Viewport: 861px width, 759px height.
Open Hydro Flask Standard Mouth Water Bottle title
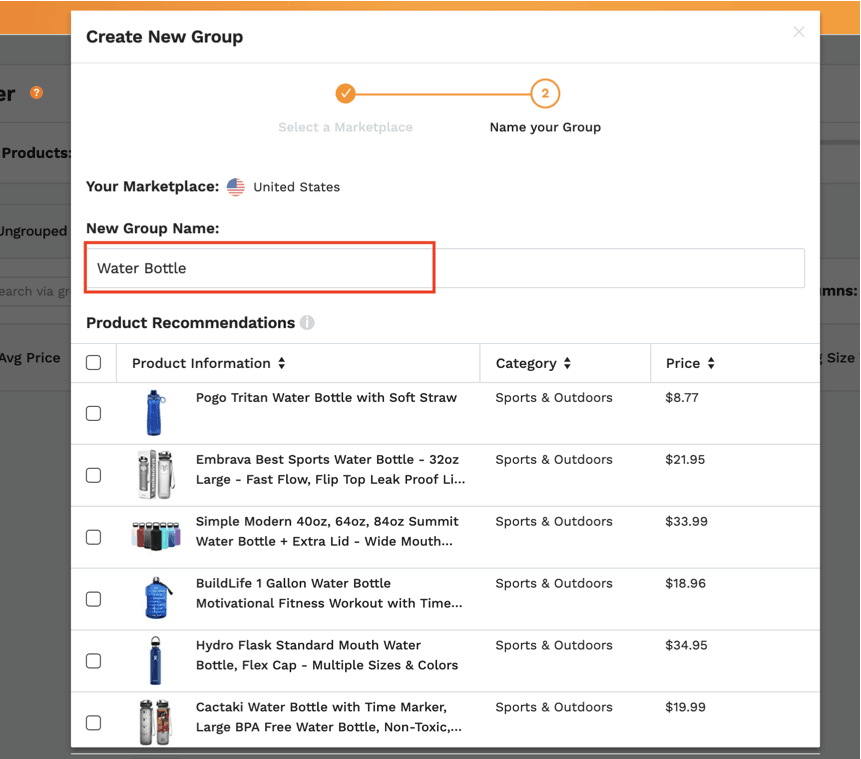[x=327, y=655]
